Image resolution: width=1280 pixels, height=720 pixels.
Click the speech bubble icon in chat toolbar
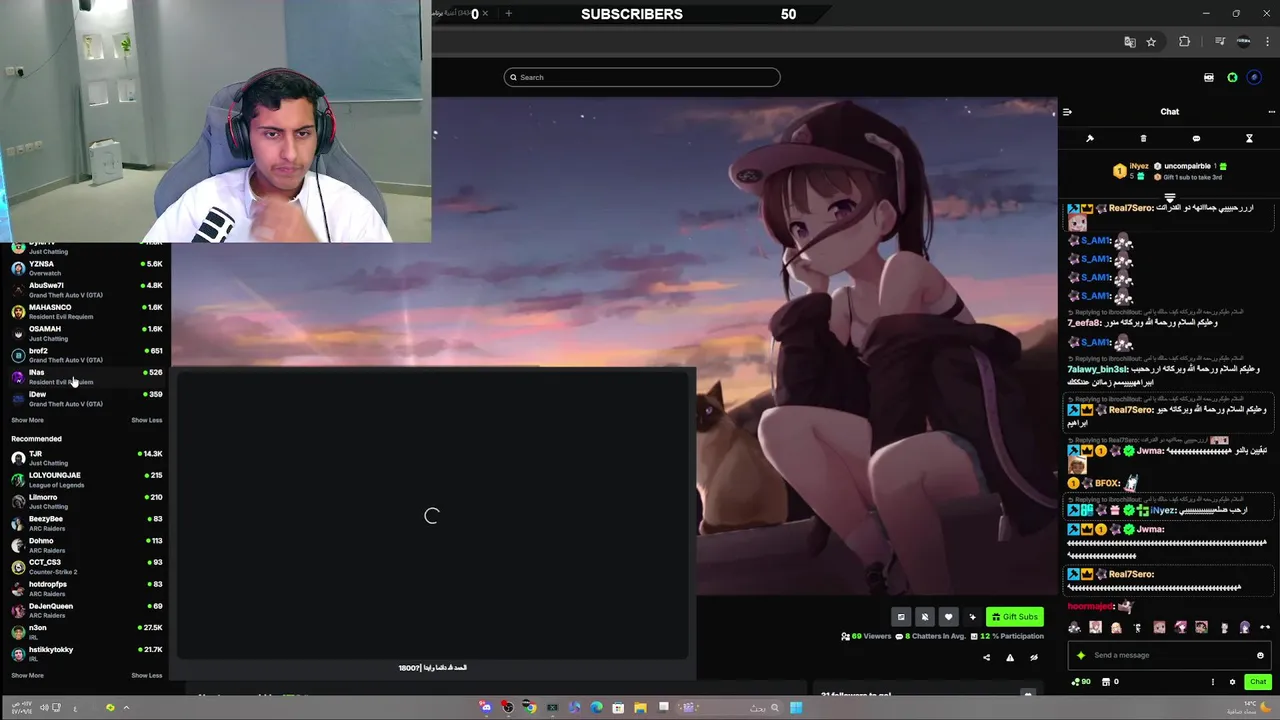coord(1196,138)
